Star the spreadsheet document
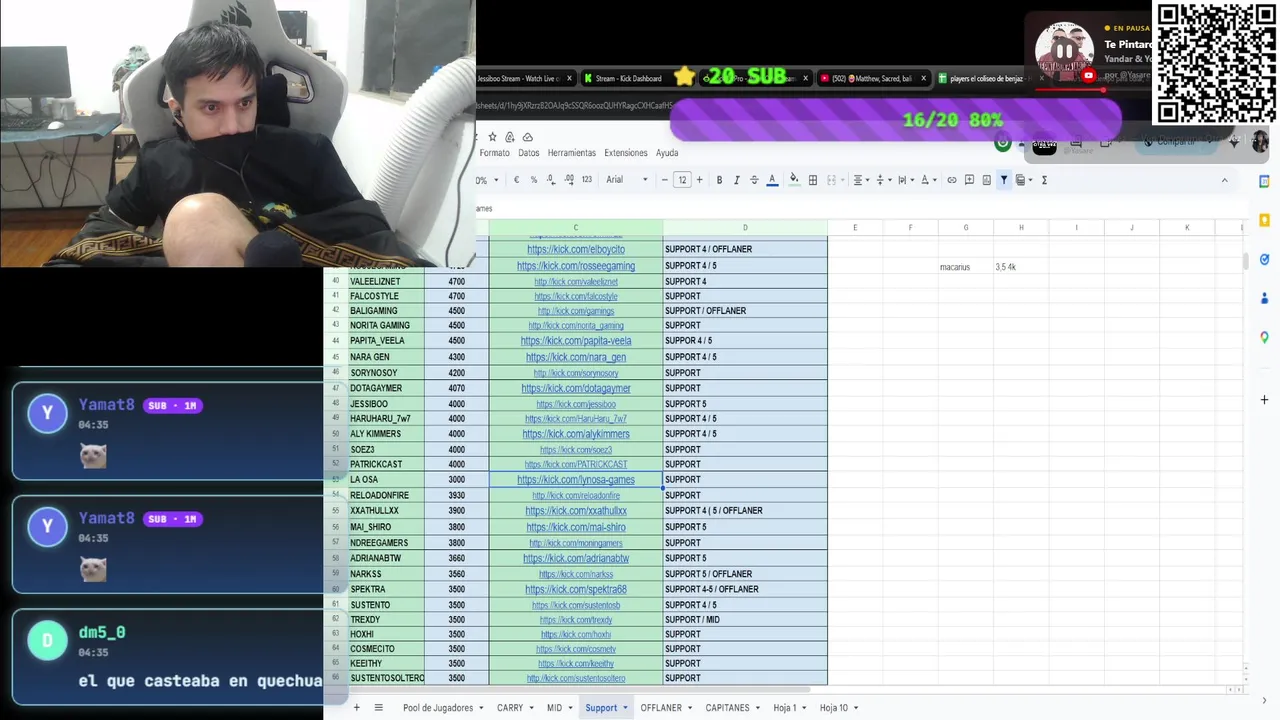The height and width of the screenshot is (720, 1280). (492, 137)
